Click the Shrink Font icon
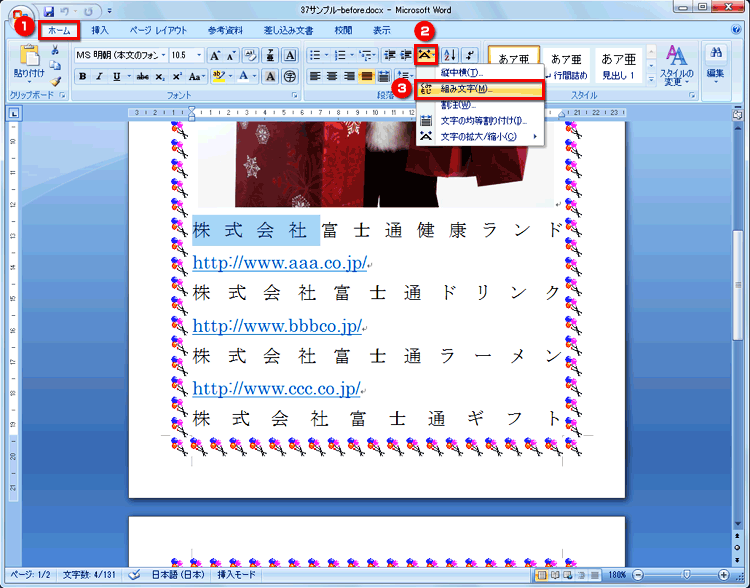This screenshot has height=588, width=750. click(x=231, y=56)
